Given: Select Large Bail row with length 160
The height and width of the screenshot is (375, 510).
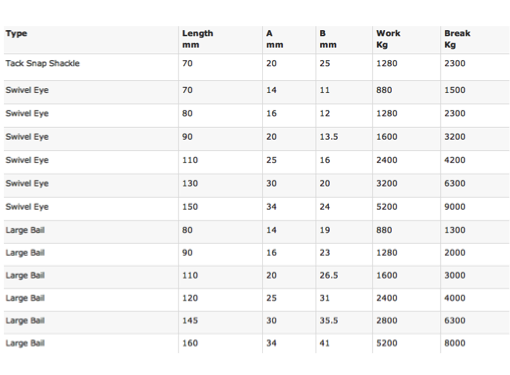Looking at the screenshot, I should tap(257, 344).
